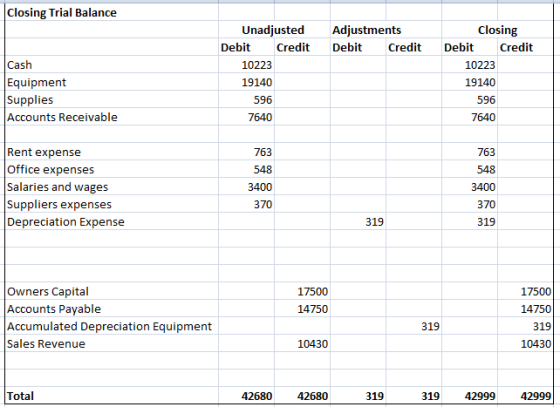Select Cash 10223 in Closing Debit
560x407 pixels.
click(480, 65)
